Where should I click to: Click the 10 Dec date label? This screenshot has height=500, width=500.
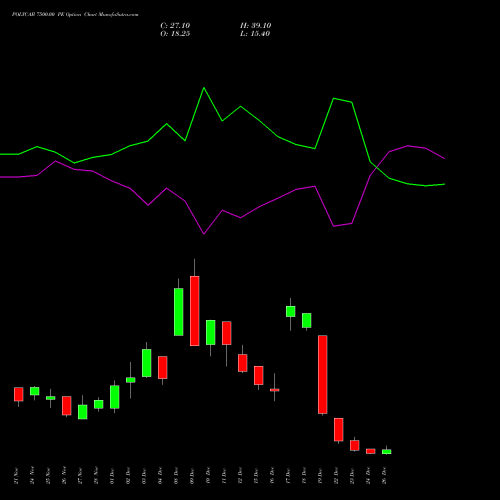(x=208, y=476)
